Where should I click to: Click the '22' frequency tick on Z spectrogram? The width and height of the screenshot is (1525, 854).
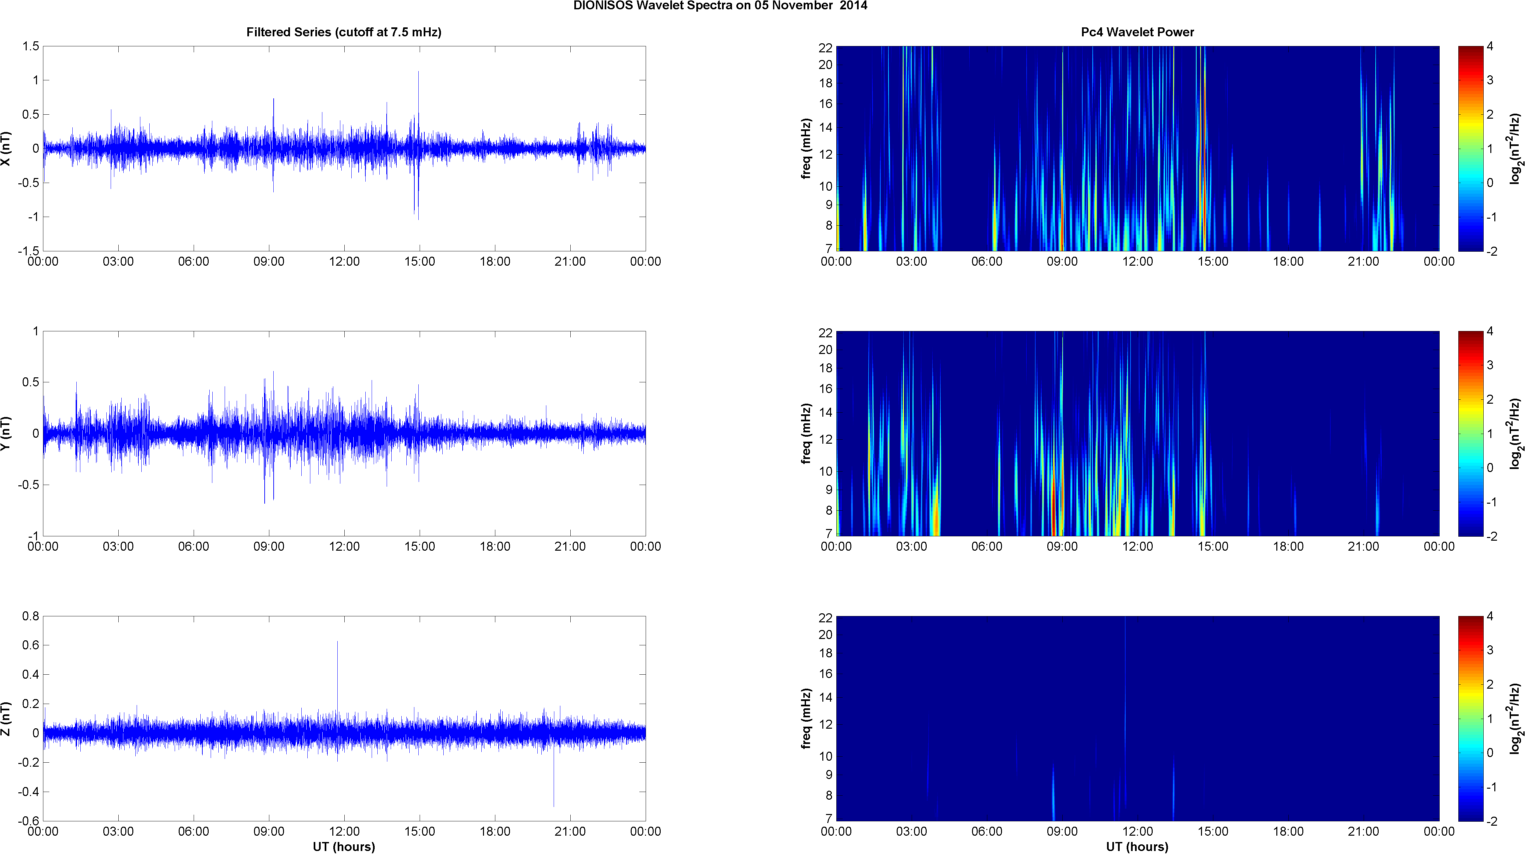coord(826,617)
